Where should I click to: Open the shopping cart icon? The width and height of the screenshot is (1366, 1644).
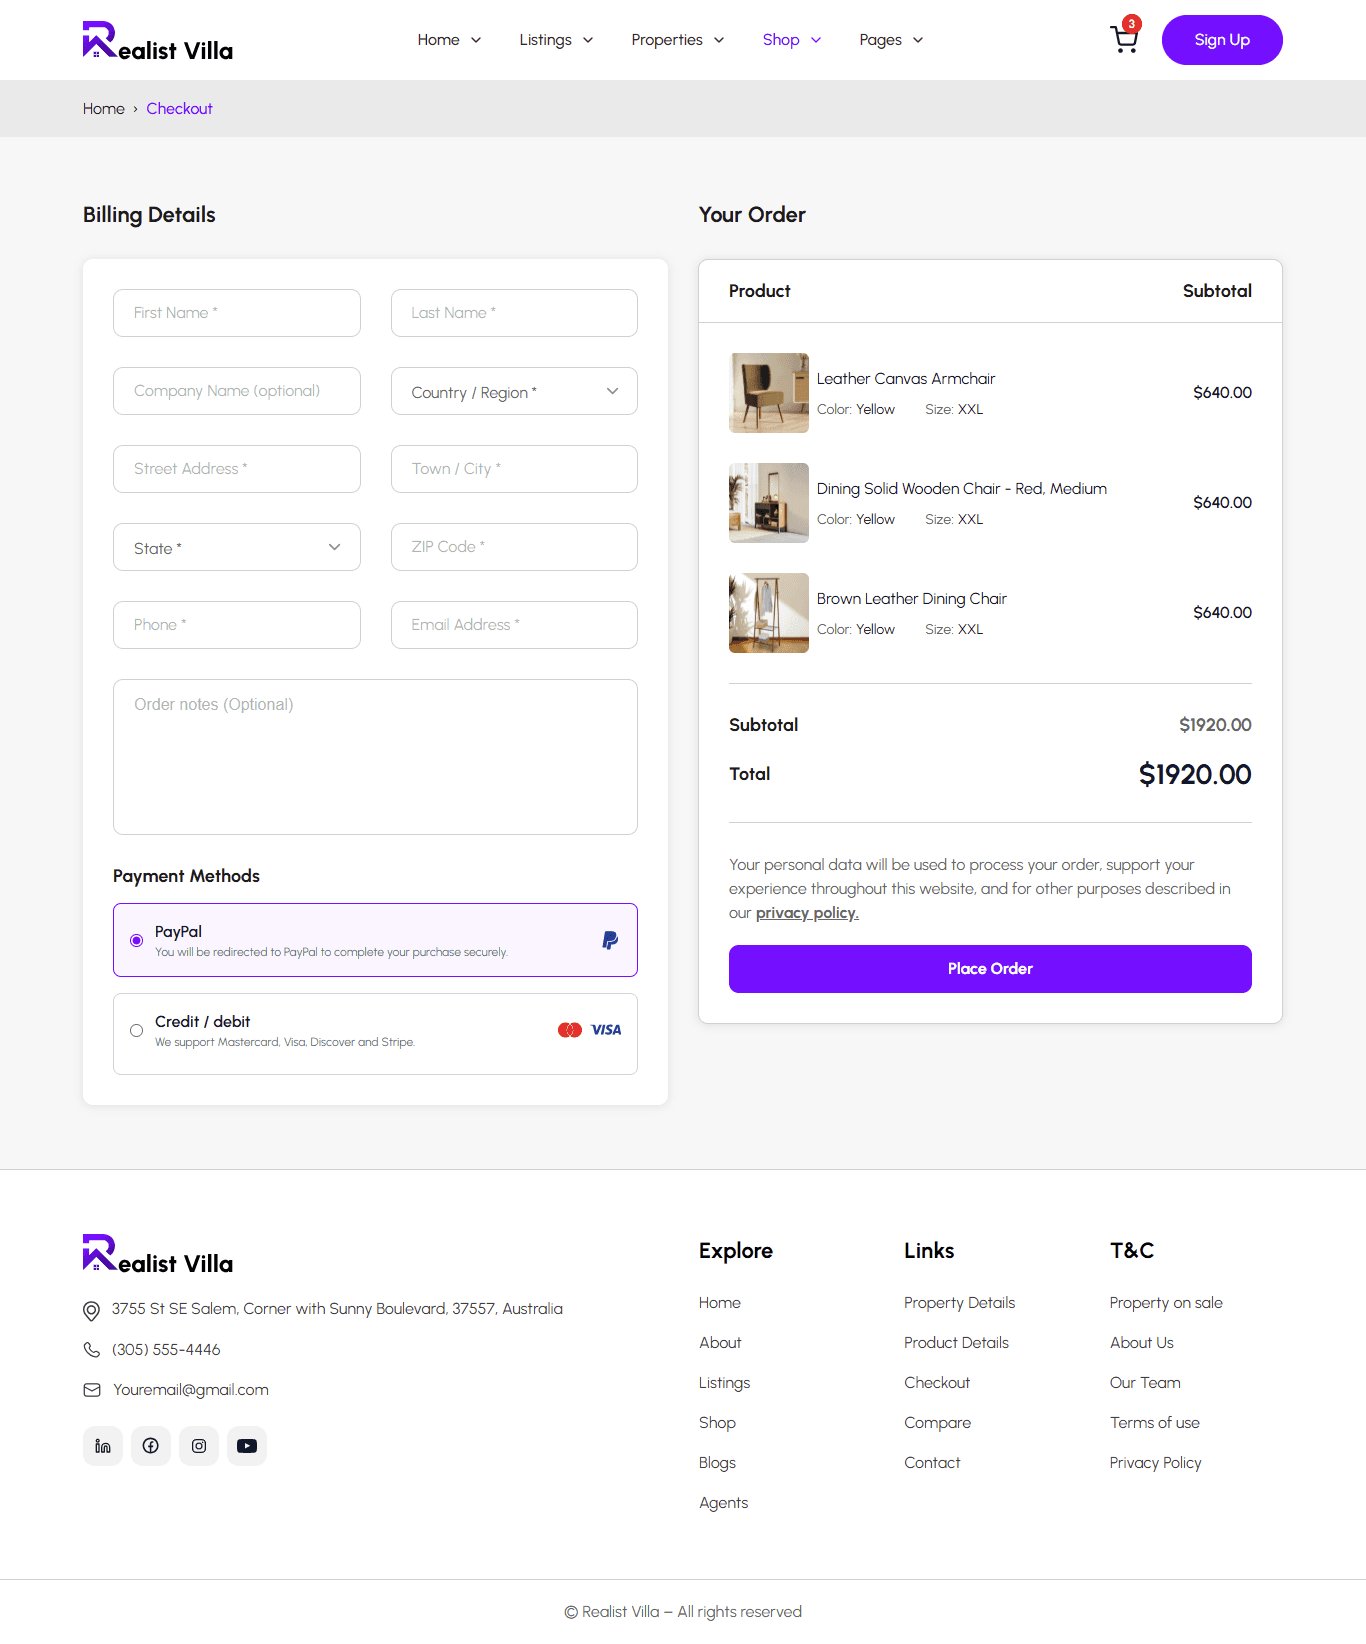1124,40
